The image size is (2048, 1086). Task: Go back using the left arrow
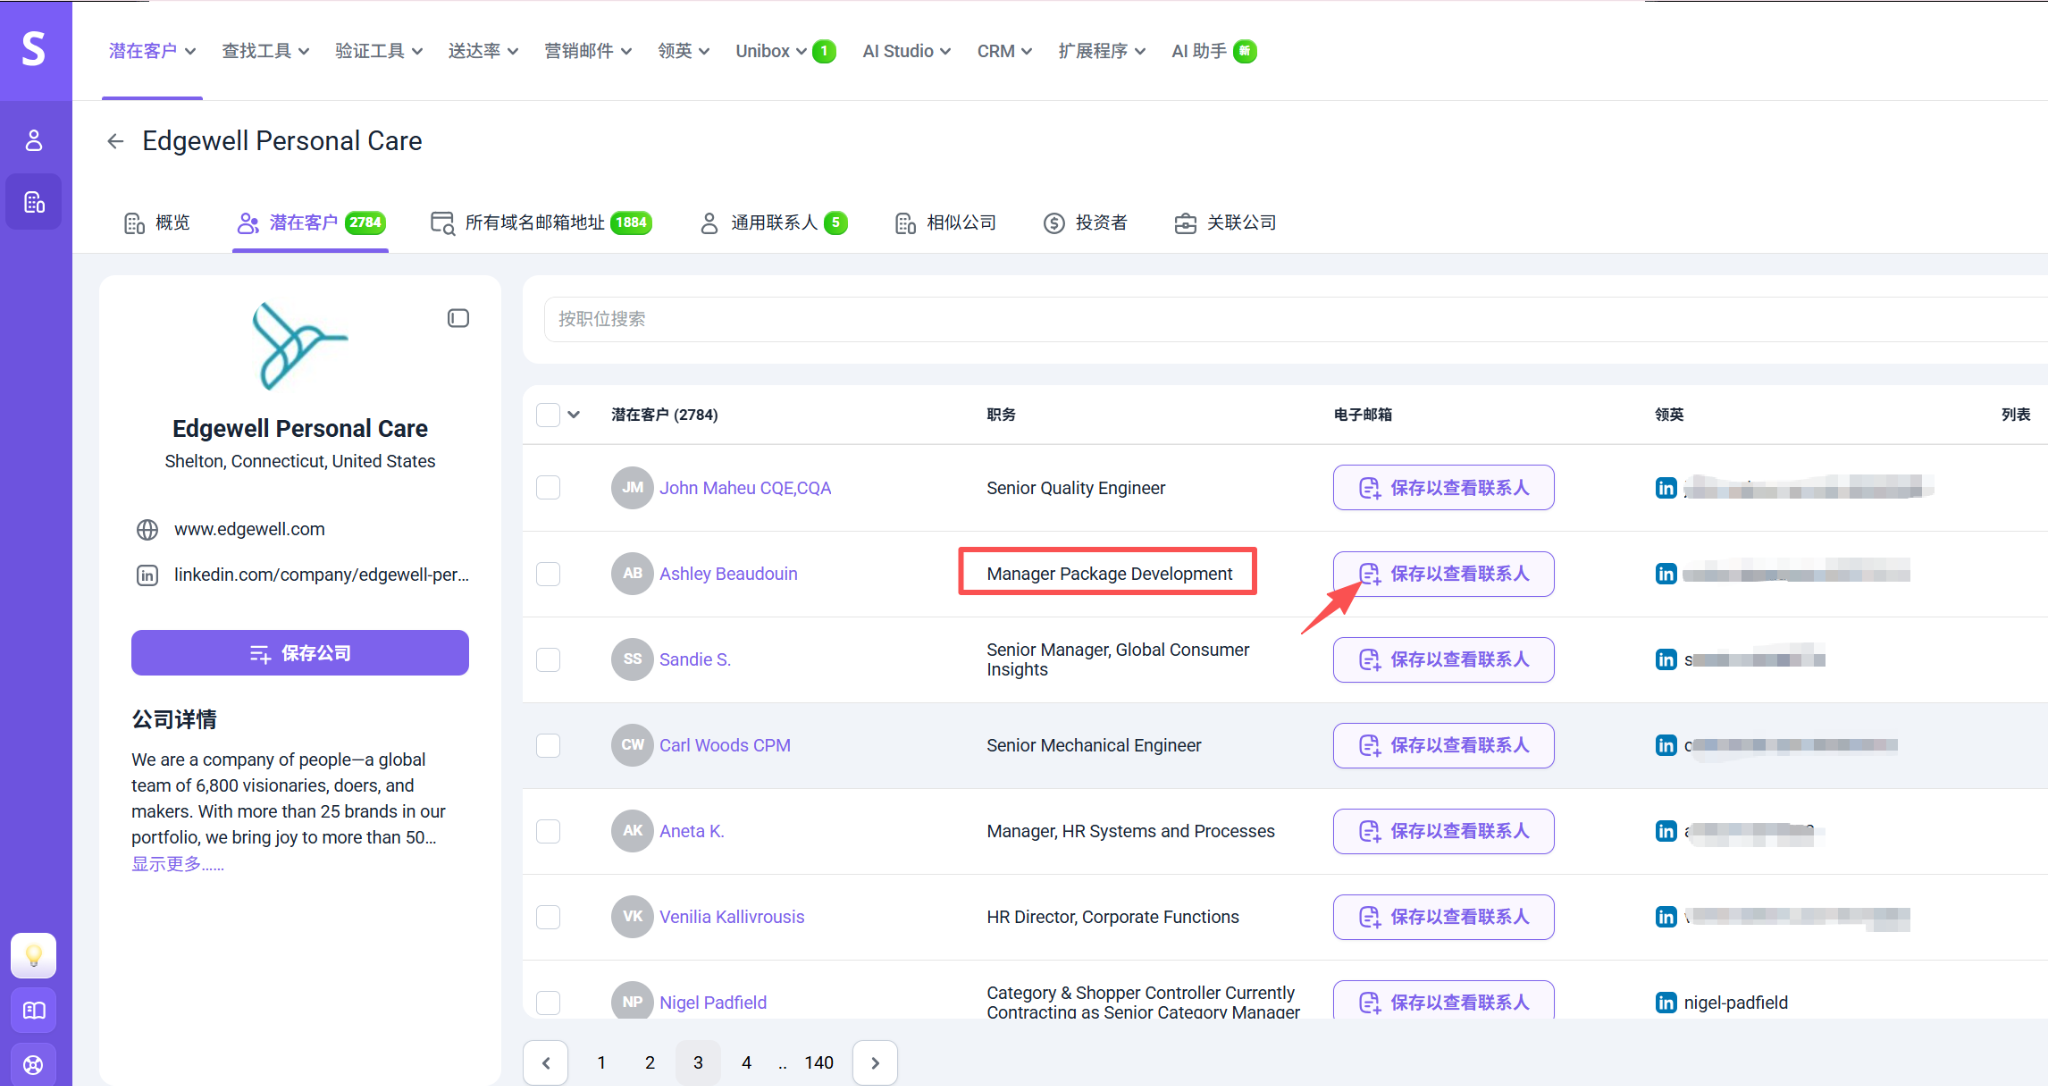pyautogui.click(x=115, y=141)
